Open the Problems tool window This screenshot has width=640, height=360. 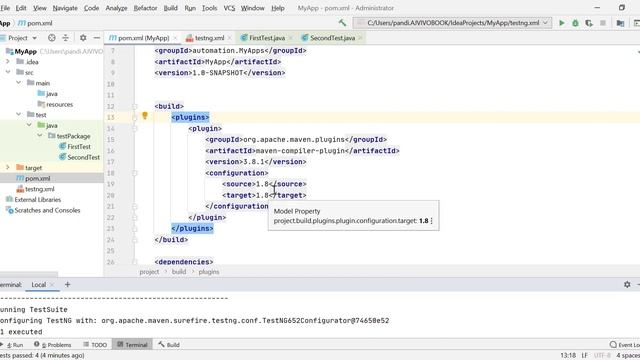(52, 344)
